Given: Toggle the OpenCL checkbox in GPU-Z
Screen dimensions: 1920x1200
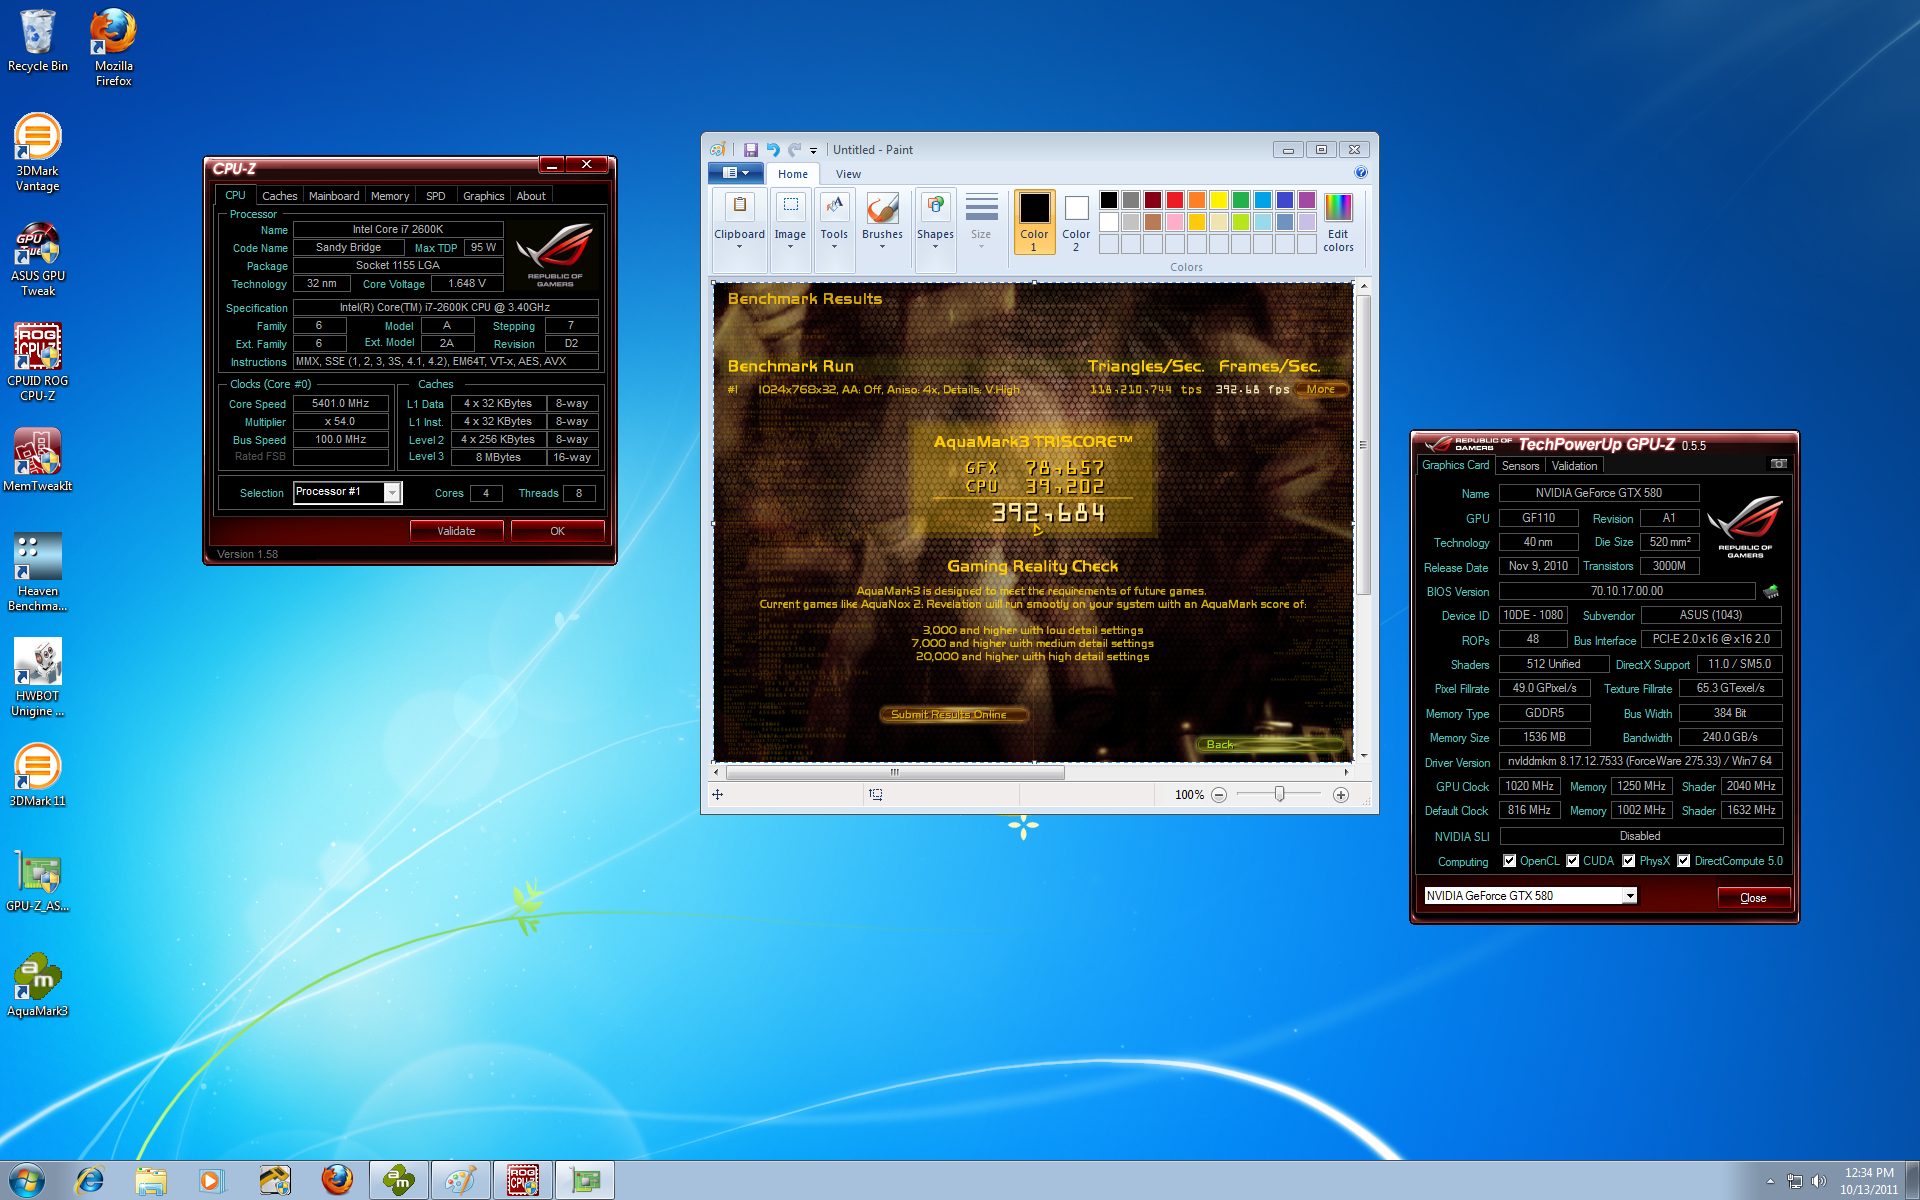Looking at the screenshot, I should (1510, 861).
